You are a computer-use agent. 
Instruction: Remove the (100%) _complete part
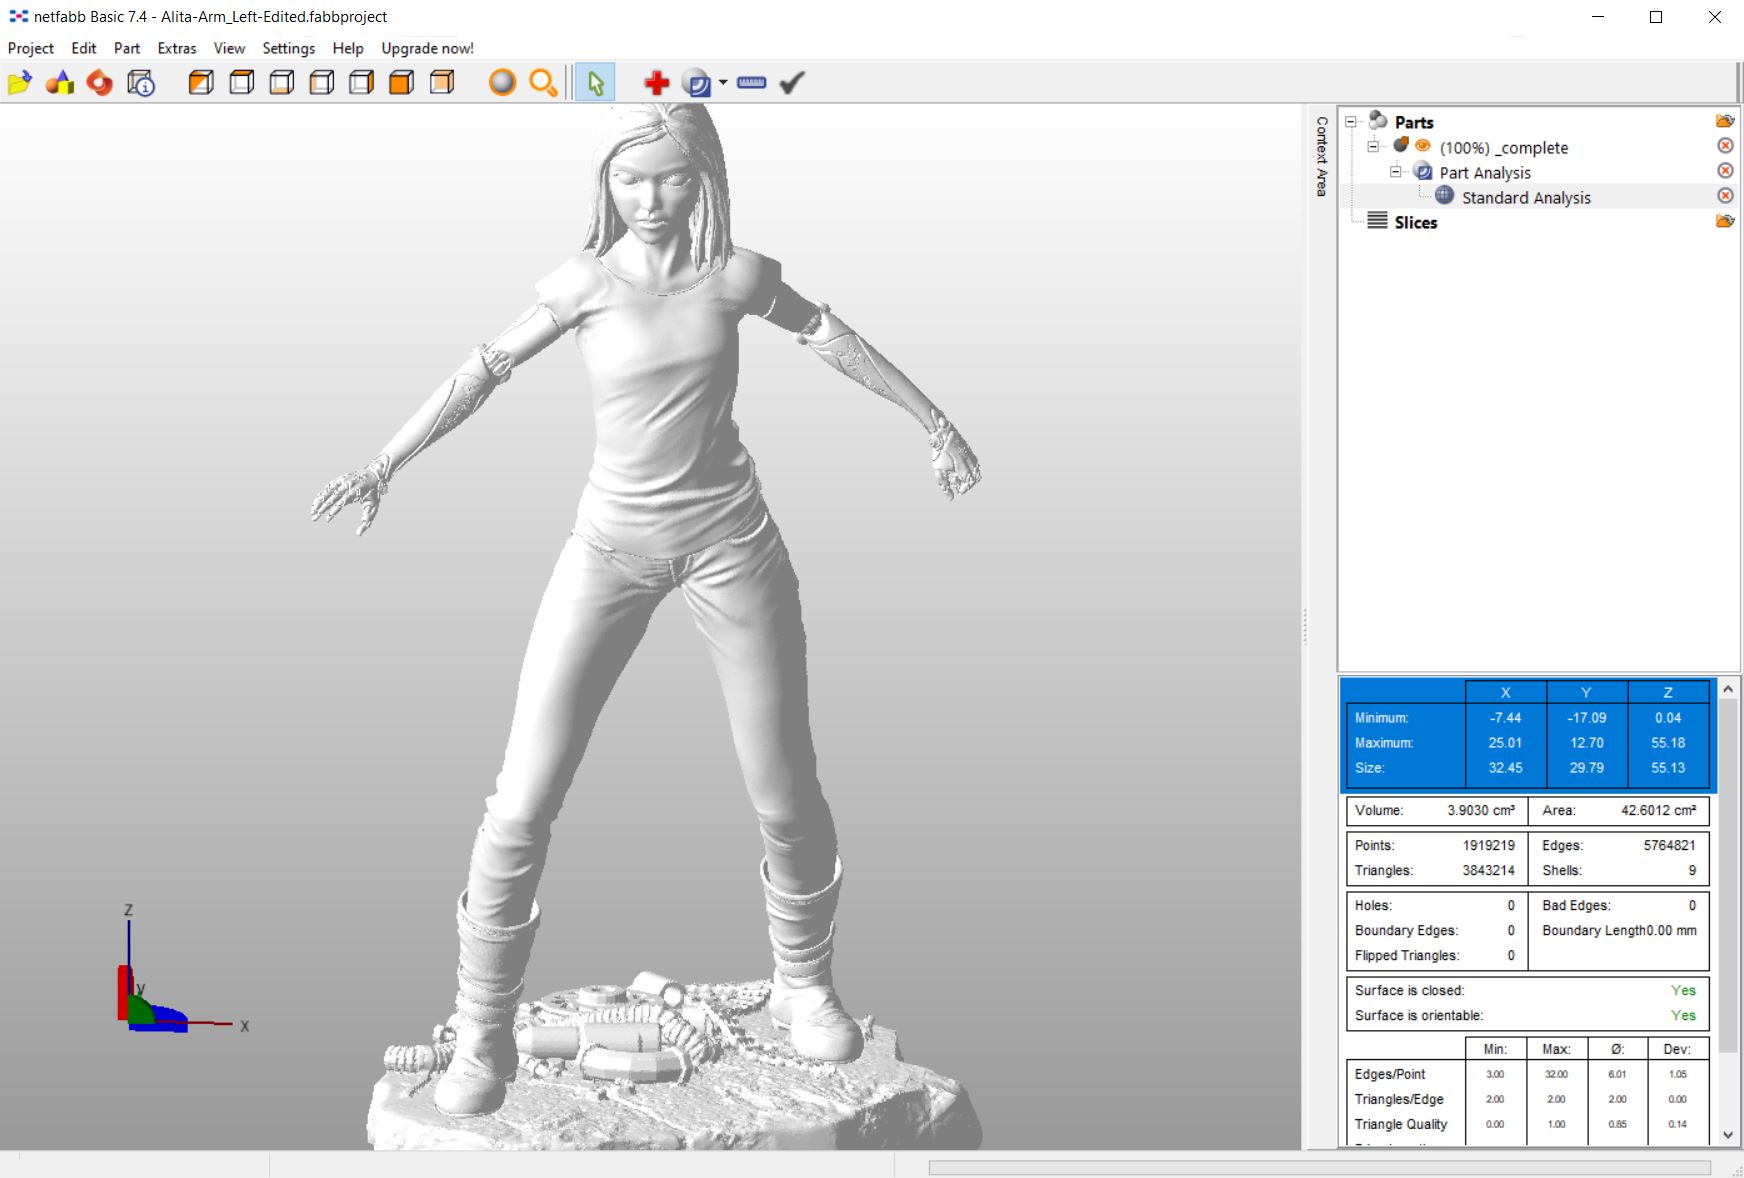click(1725, 146)
